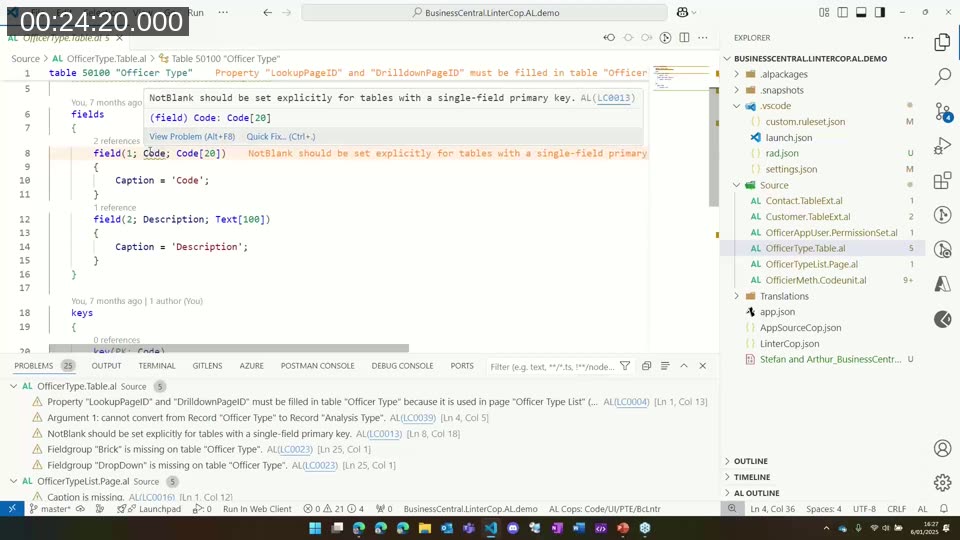Click the Copilot icon in title bar
Viewport: 960px width, 540px height.
tap(682, 12)
